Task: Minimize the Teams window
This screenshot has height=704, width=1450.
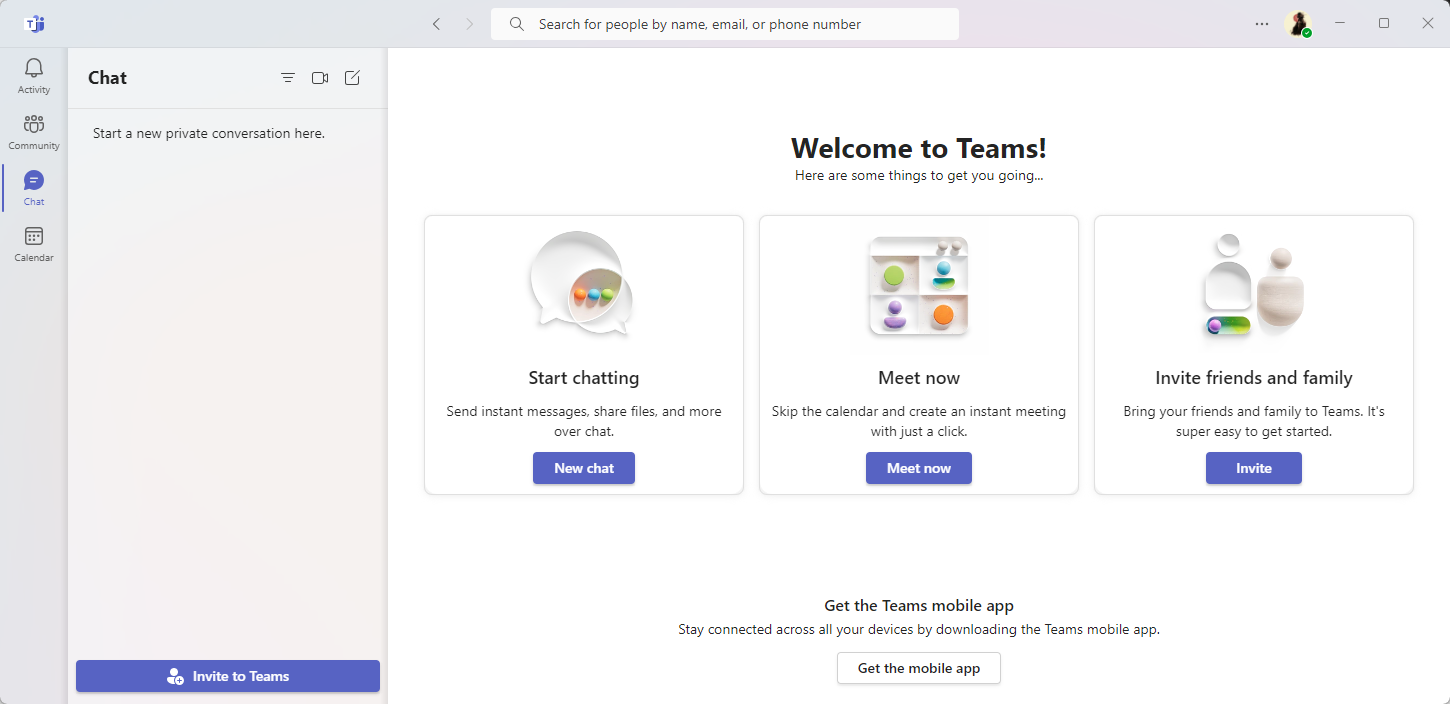Action: tap(1340, 23)
